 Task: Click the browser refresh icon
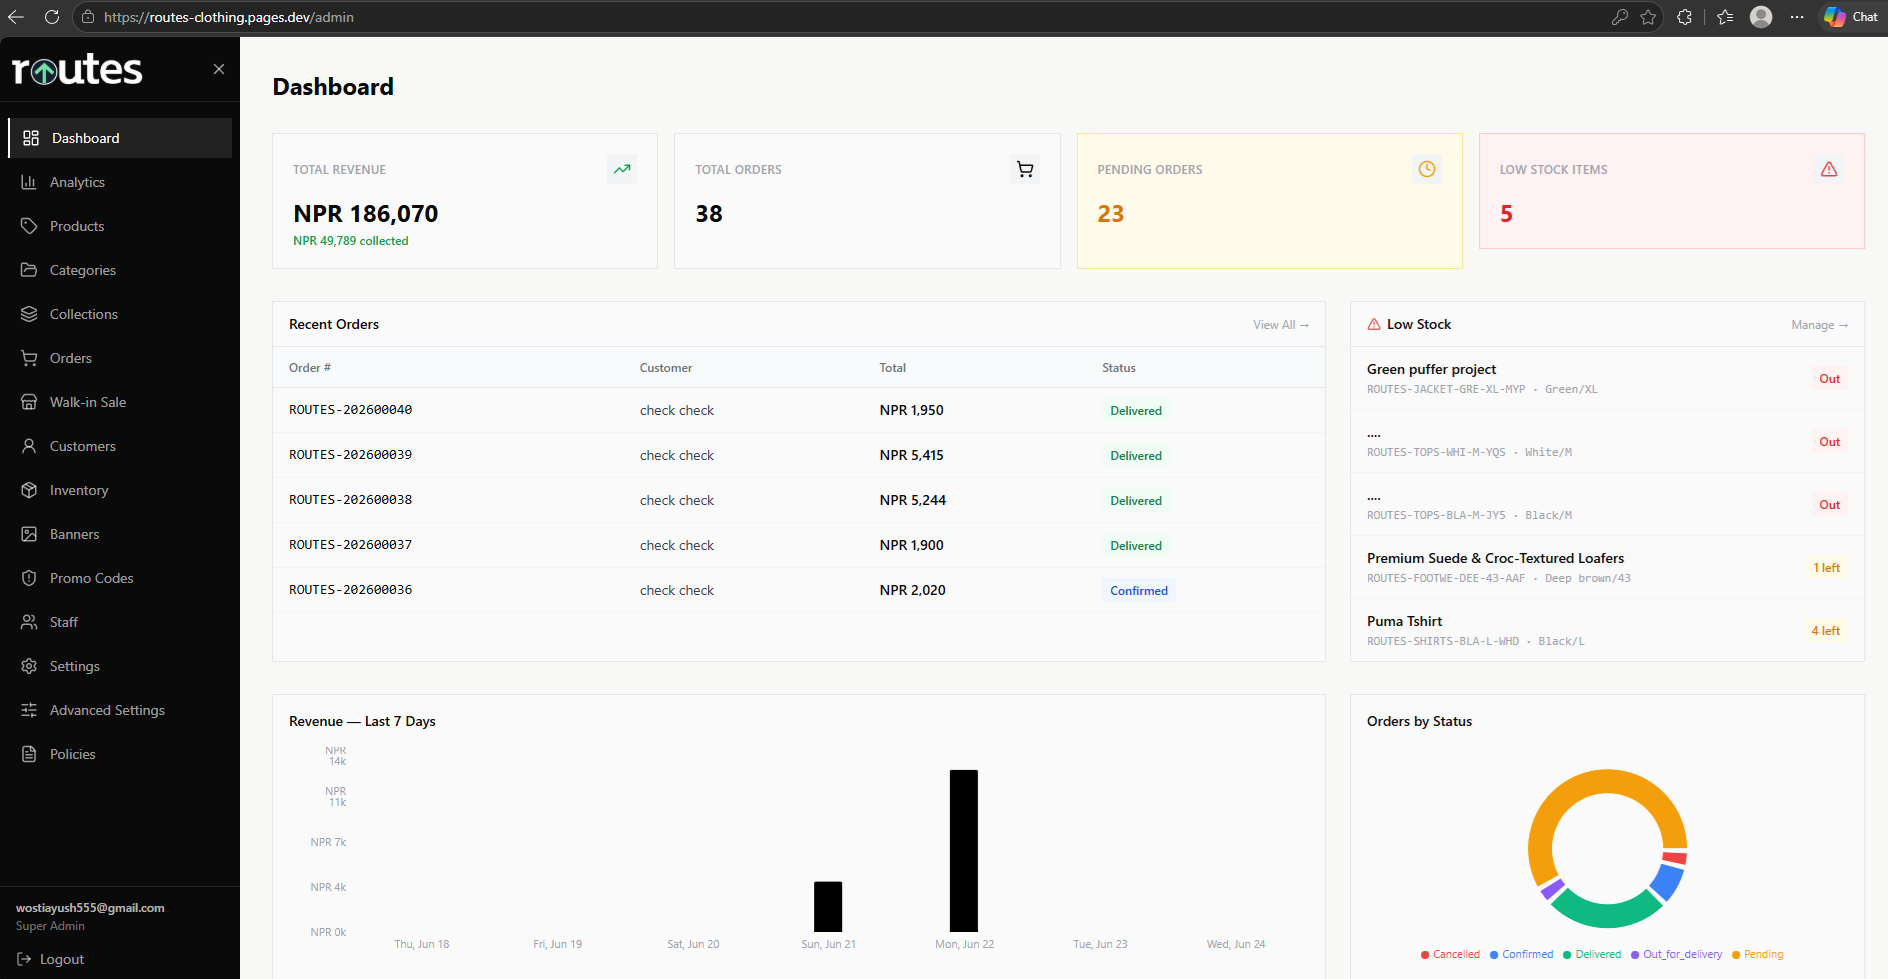pyautogui.click(x=52, y=17)
